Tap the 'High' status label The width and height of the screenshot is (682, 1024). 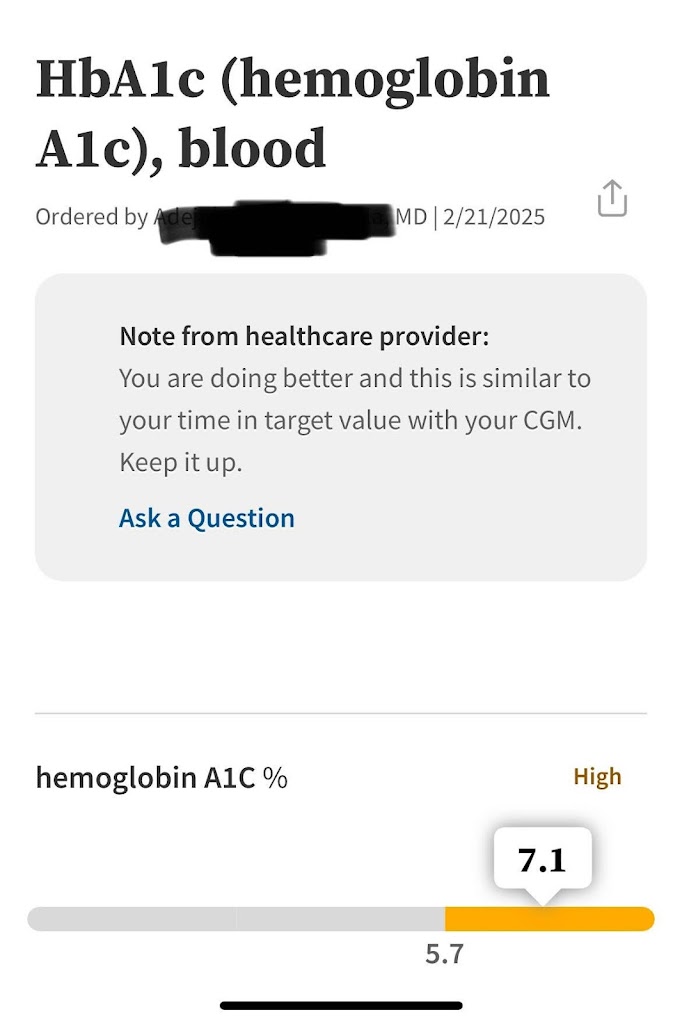click(597, 777)
